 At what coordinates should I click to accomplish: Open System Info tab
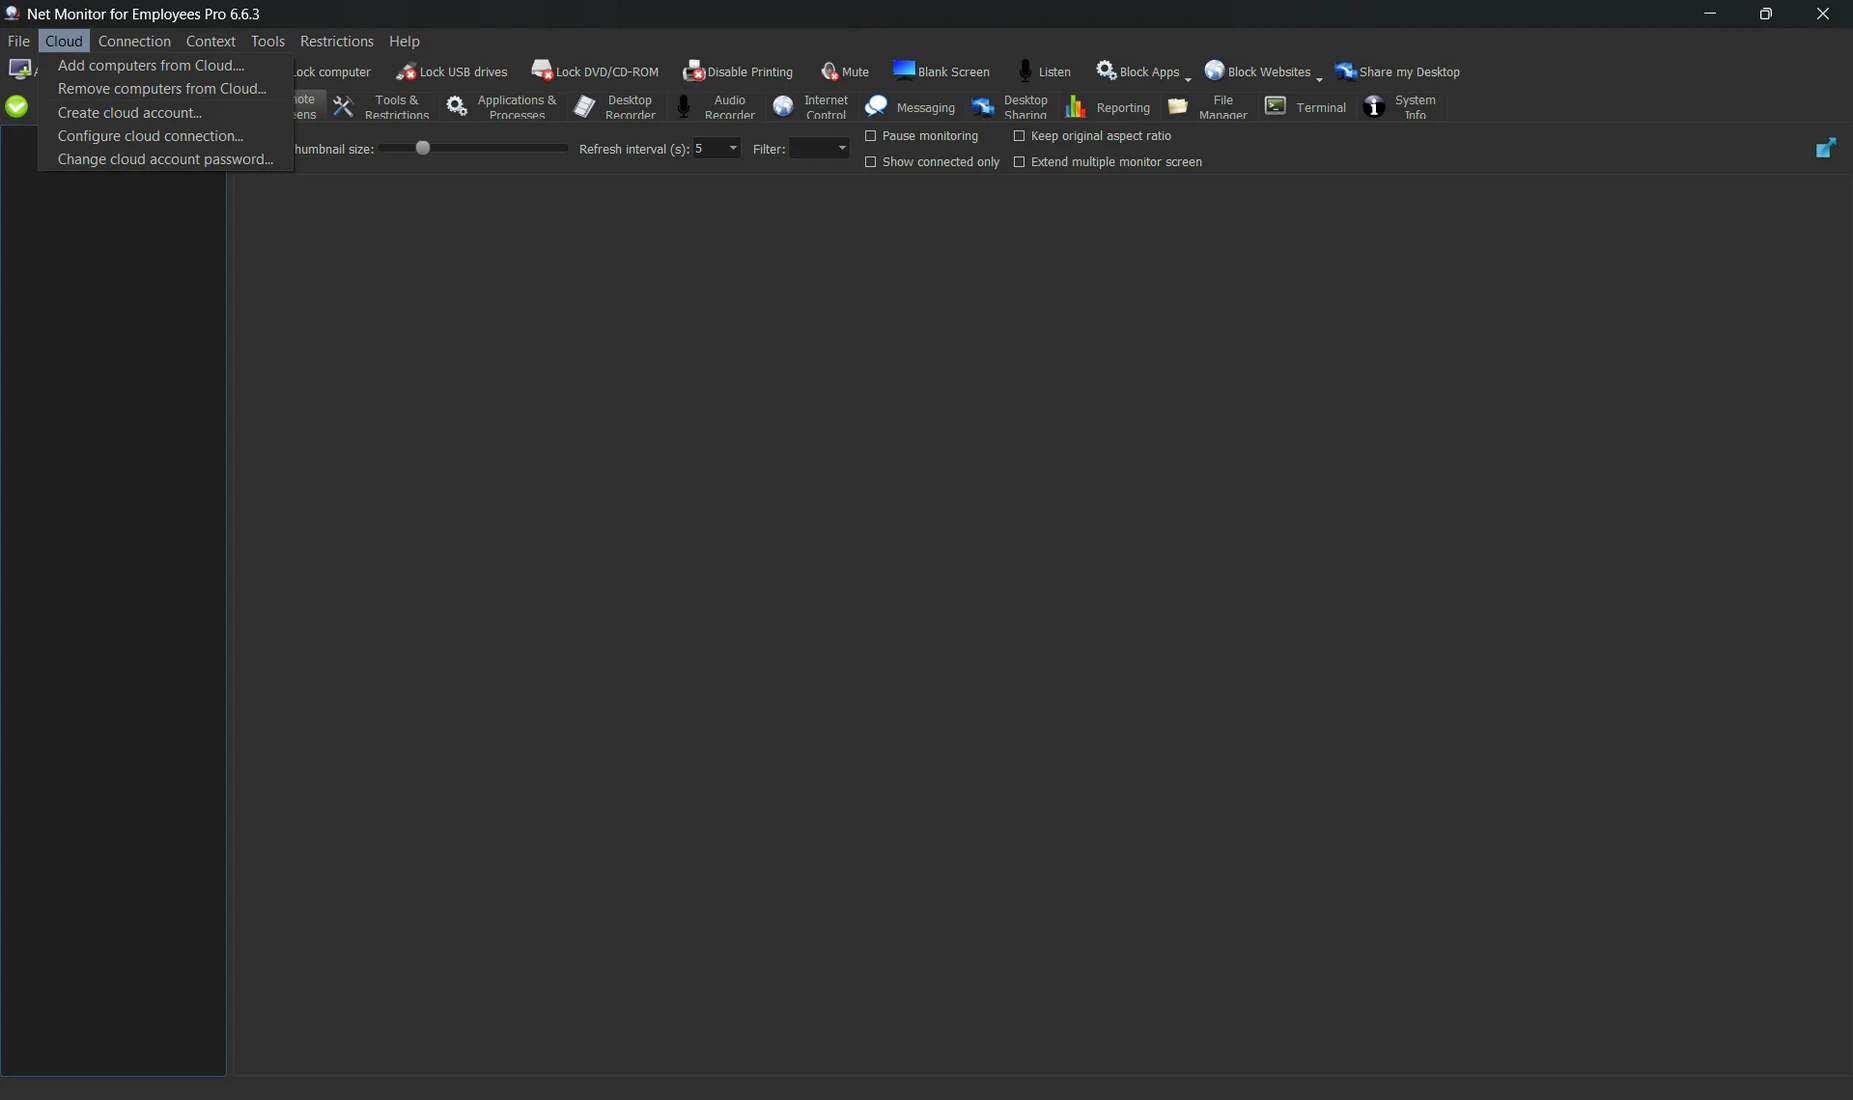(x=1402, y=107)
